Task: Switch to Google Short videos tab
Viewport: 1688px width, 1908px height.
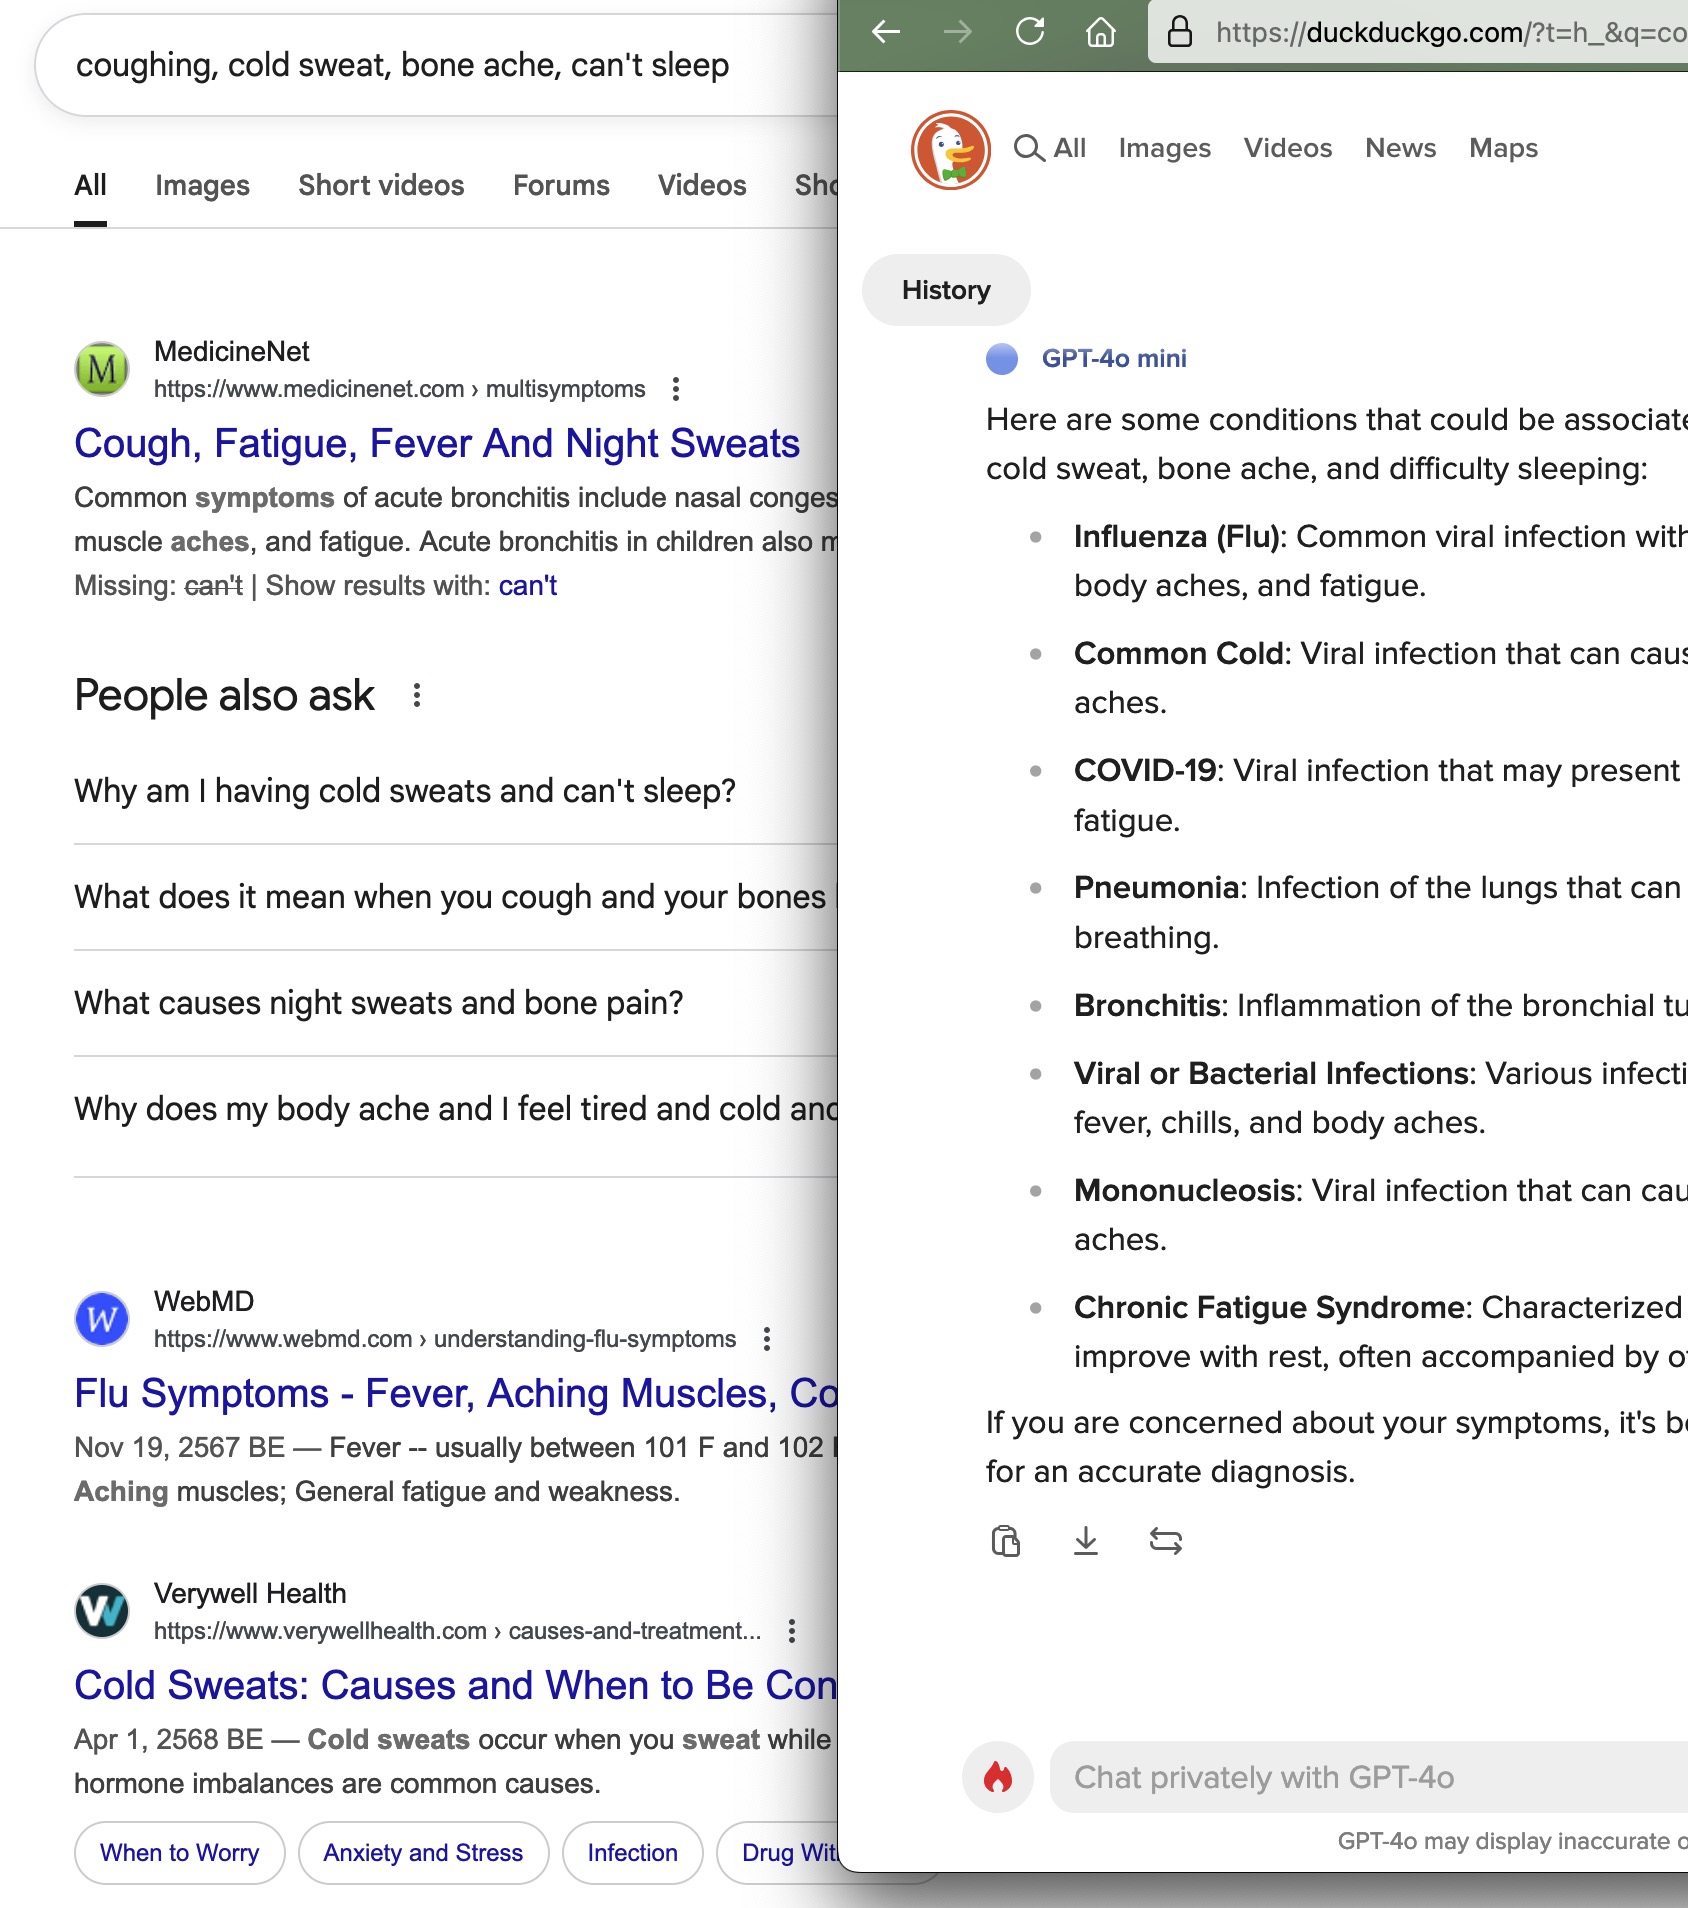Action: click(381, 185)
